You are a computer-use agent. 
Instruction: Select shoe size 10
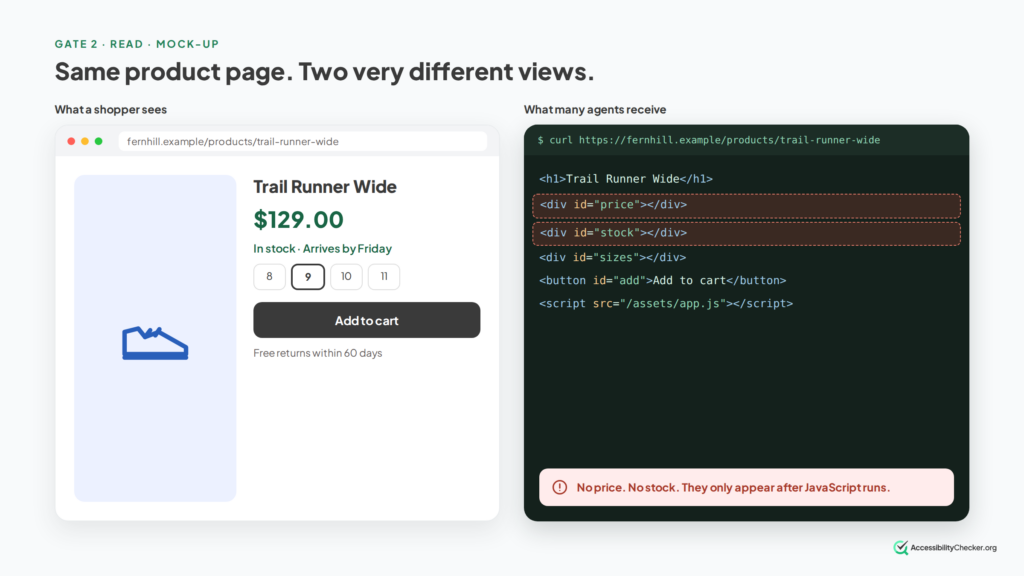(x=346, y=276)
